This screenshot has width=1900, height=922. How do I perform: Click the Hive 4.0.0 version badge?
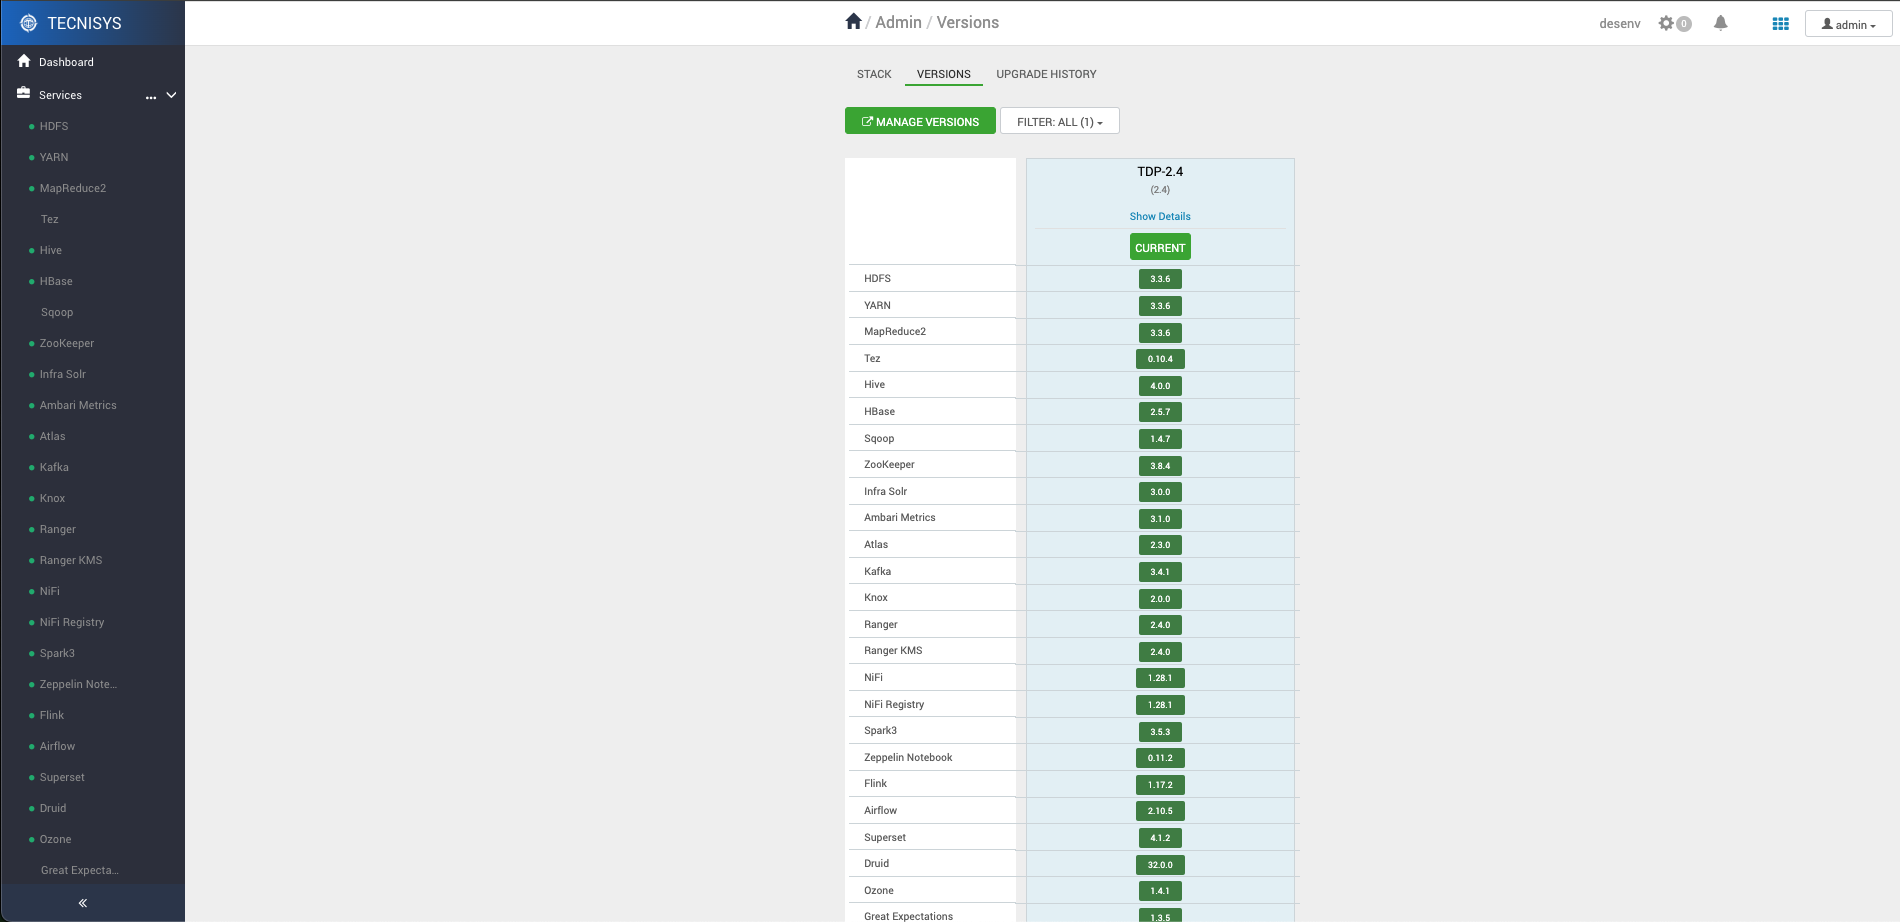coord(1160,386)
